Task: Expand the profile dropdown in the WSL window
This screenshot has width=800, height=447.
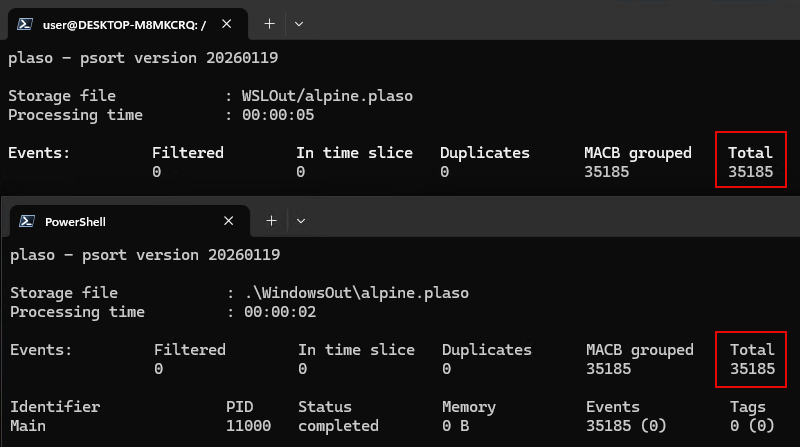Action: 299,23
